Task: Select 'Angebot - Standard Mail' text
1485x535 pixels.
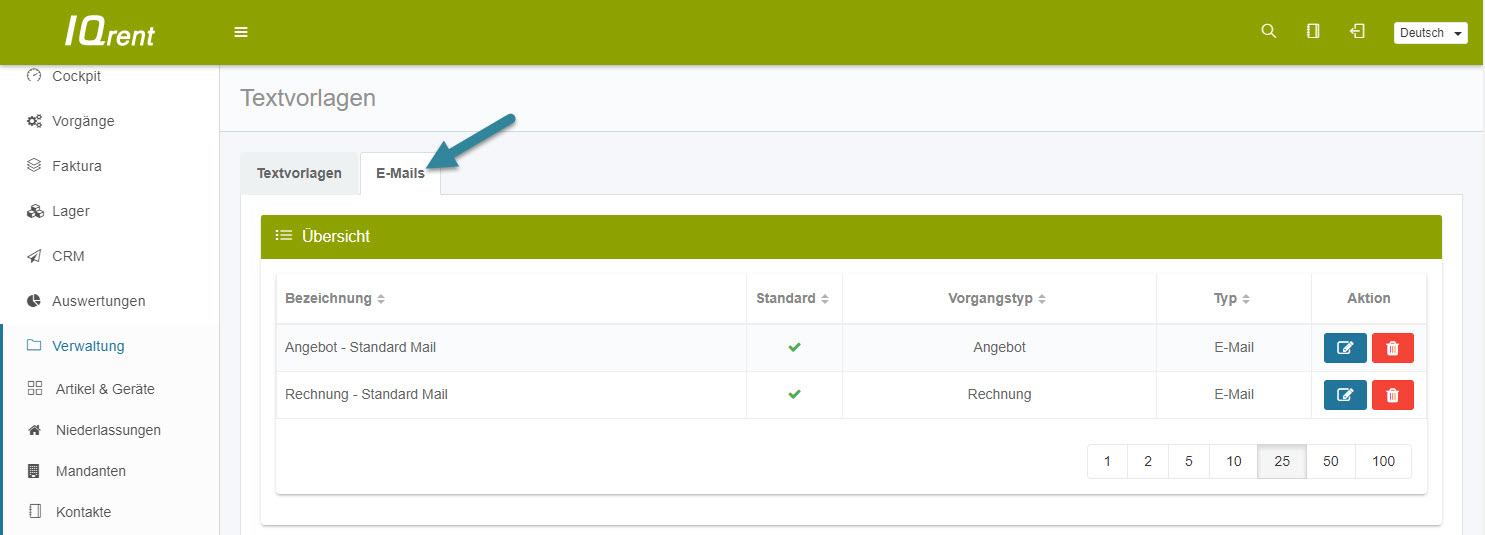Action: (x=360, y=347)
